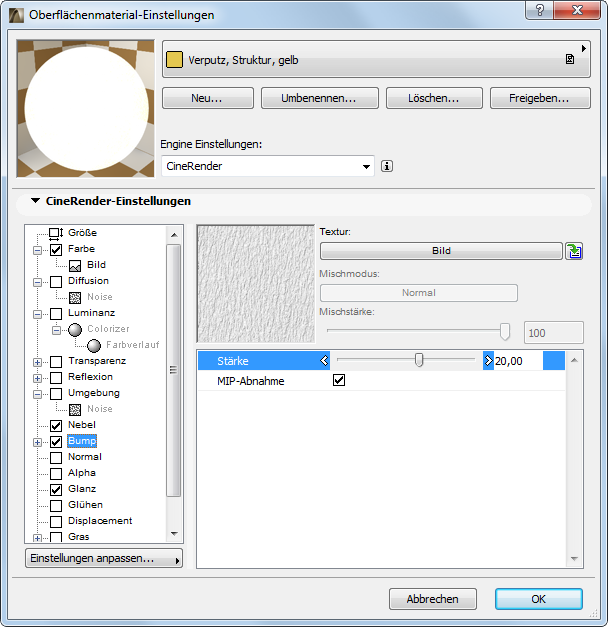
Task: Enable the Glühen channel checkbox
Action: click(x=56, y=506)
